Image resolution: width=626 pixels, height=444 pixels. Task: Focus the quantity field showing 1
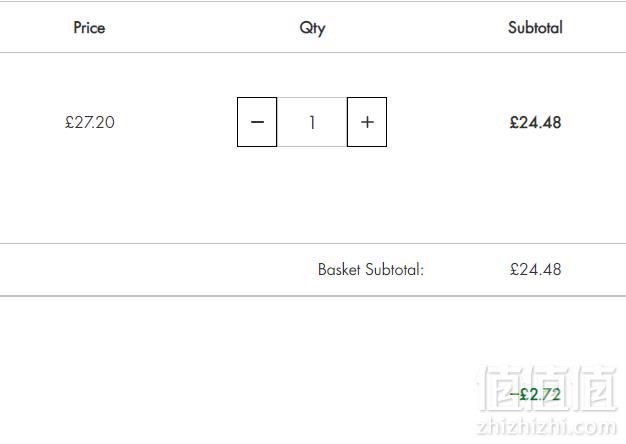click(x=312, y=122)
